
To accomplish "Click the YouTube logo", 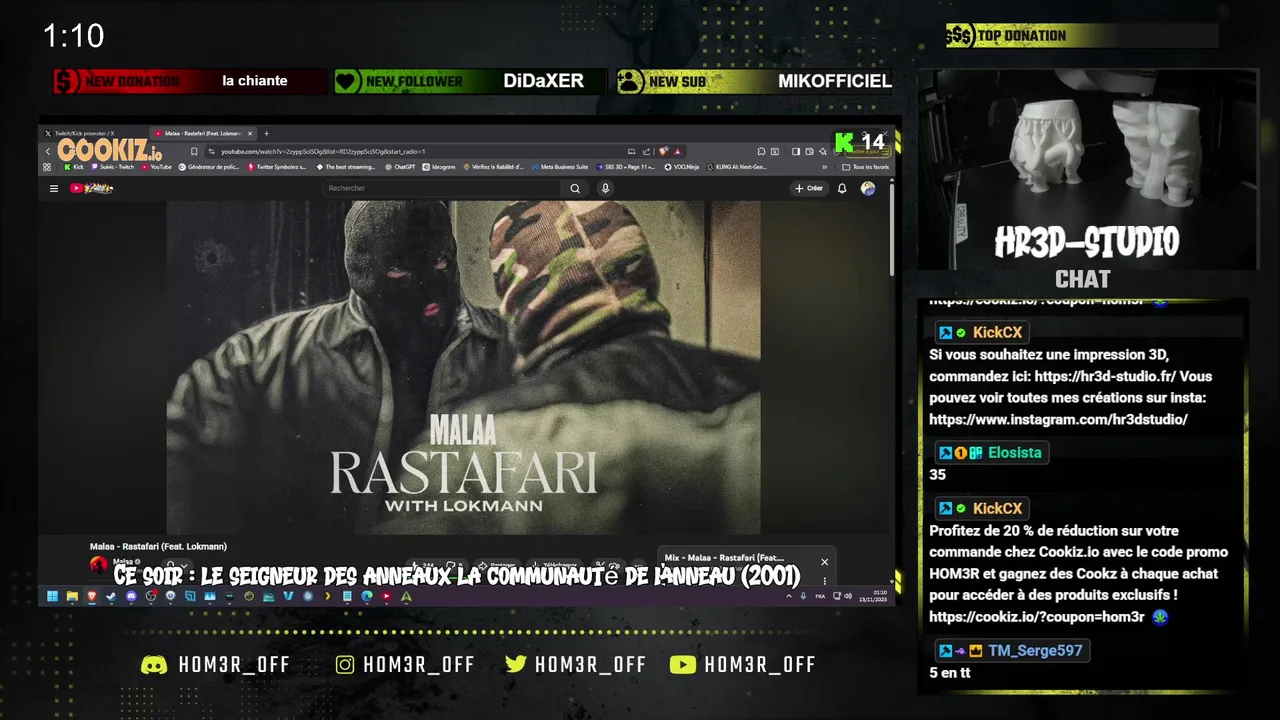I will [x=91, y=188].
